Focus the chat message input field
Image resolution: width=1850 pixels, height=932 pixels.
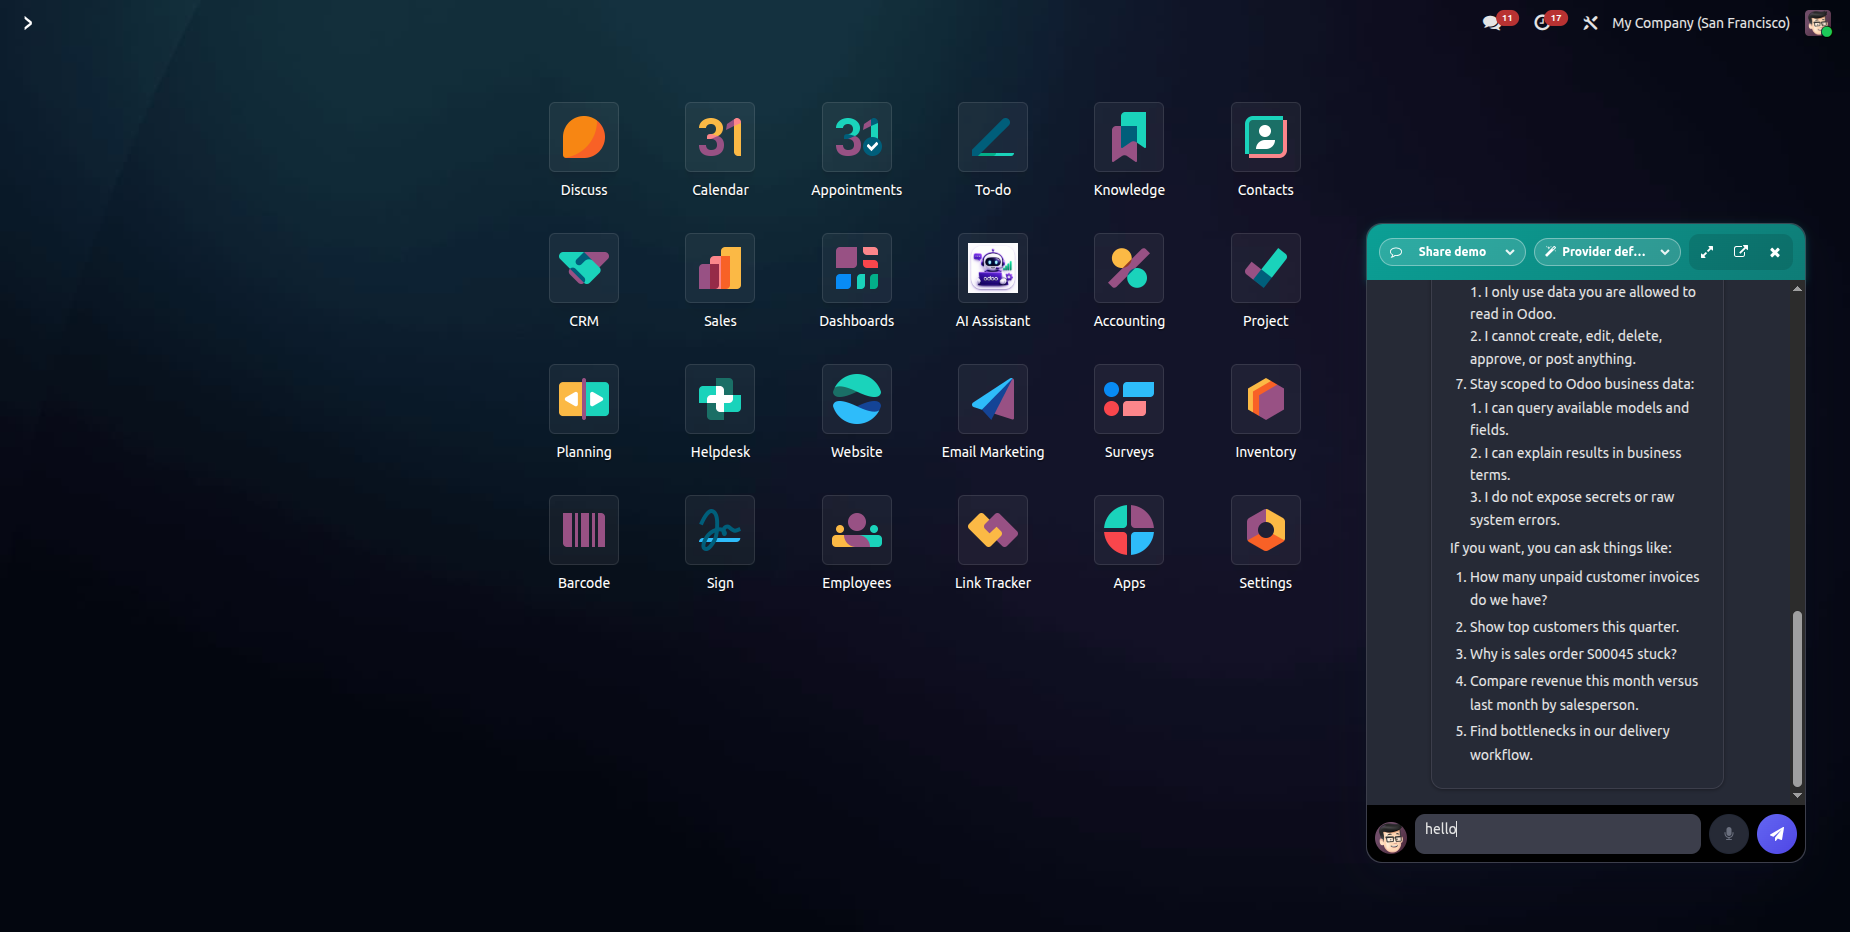click(1558, 834)
